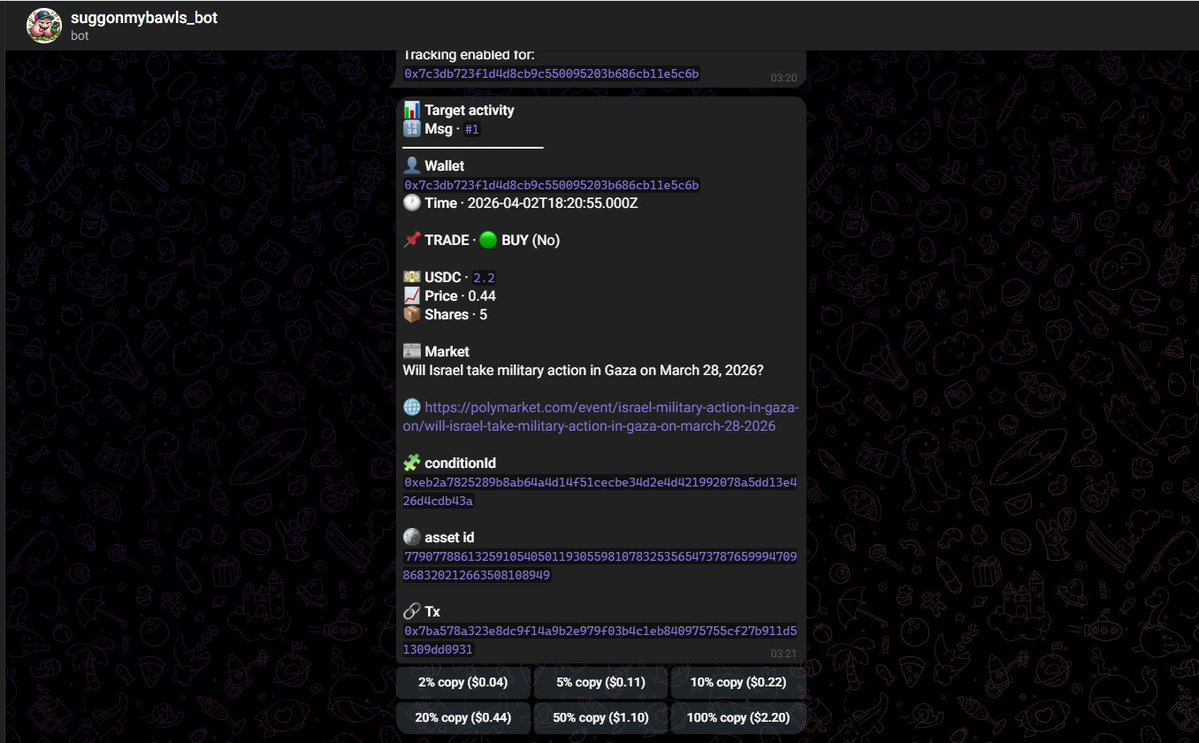This screenshot has width=1199, height=743.
Task: Tap 20% copy ($0.44) button
Action: coord(463,718)
